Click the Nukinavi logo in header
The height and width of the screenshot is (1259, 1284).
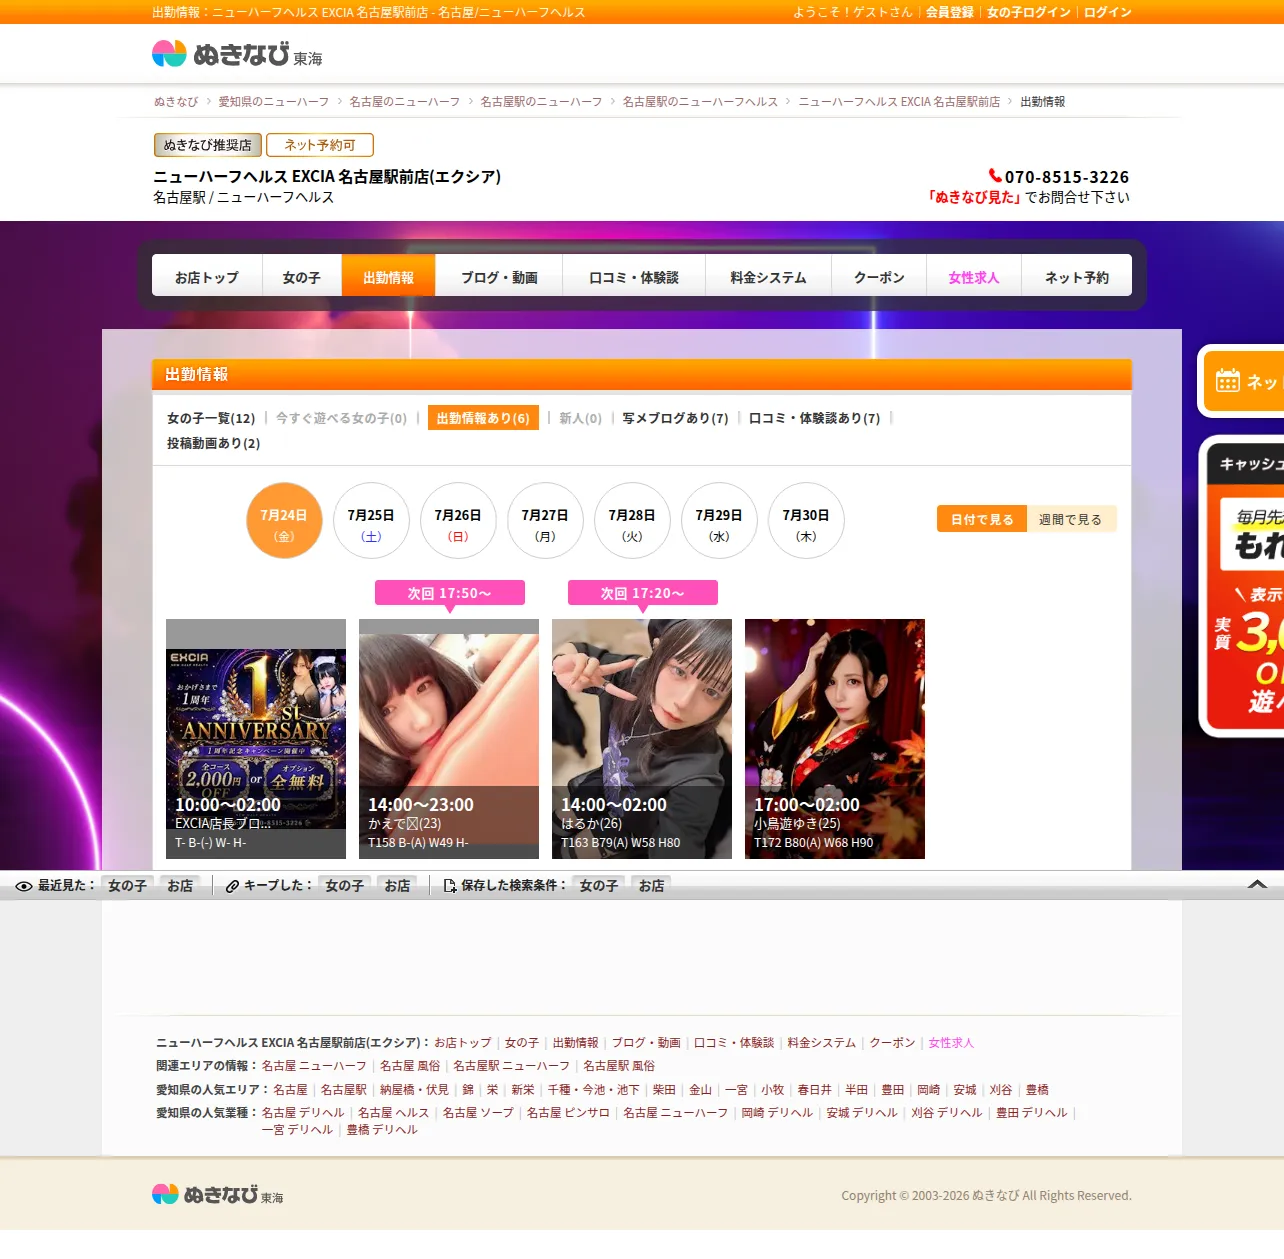237,54
